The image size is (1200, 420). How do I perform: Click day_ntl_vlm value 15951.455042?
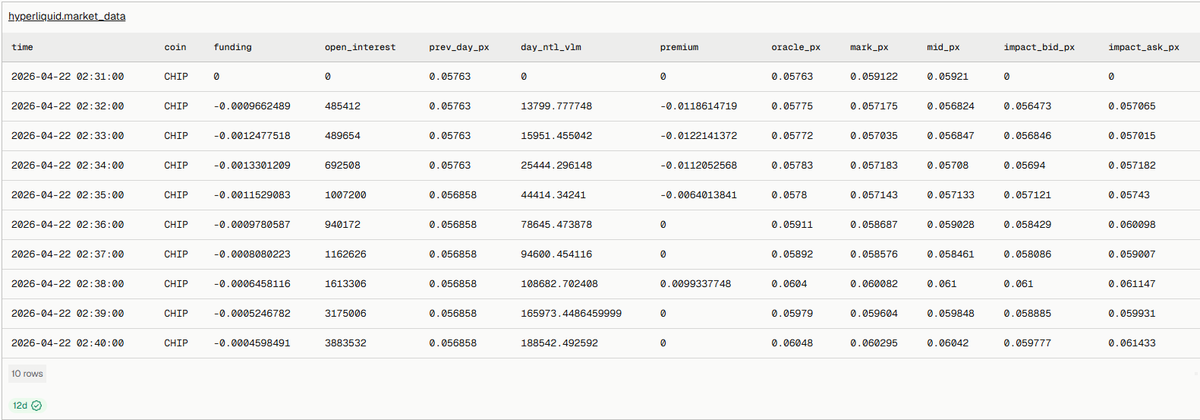pos(556,135)
